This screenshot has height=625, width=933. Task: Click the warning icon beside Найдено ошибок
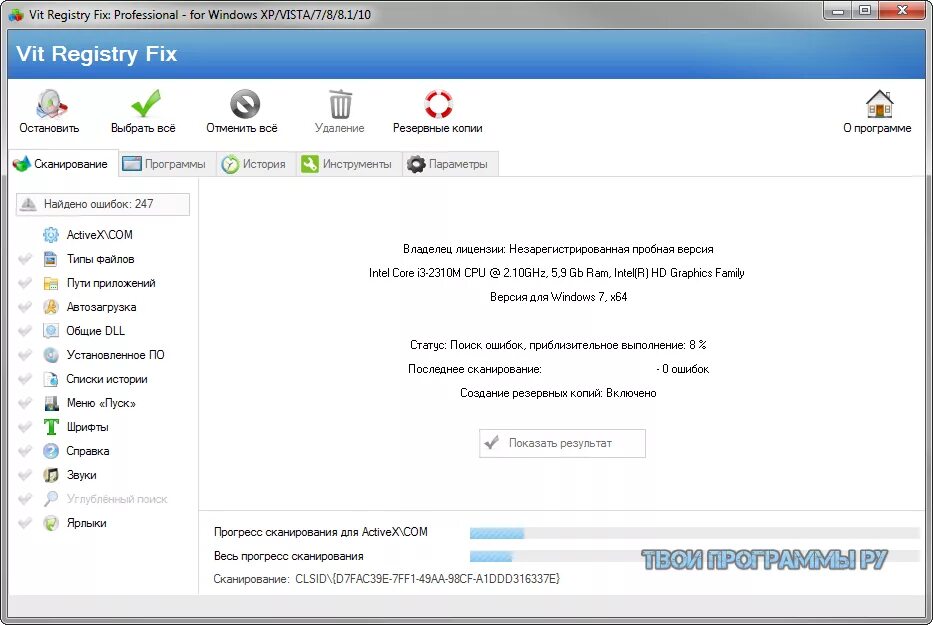[28, 204]
